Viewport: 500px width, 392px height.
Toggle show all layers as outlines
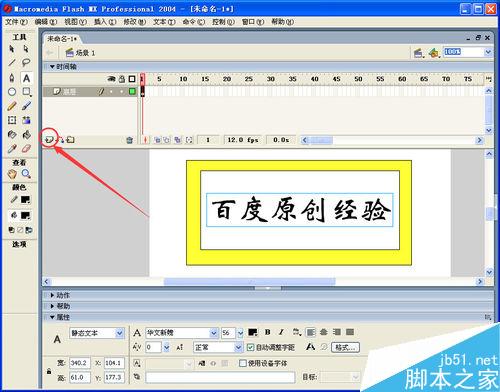[x=132, y=79]
